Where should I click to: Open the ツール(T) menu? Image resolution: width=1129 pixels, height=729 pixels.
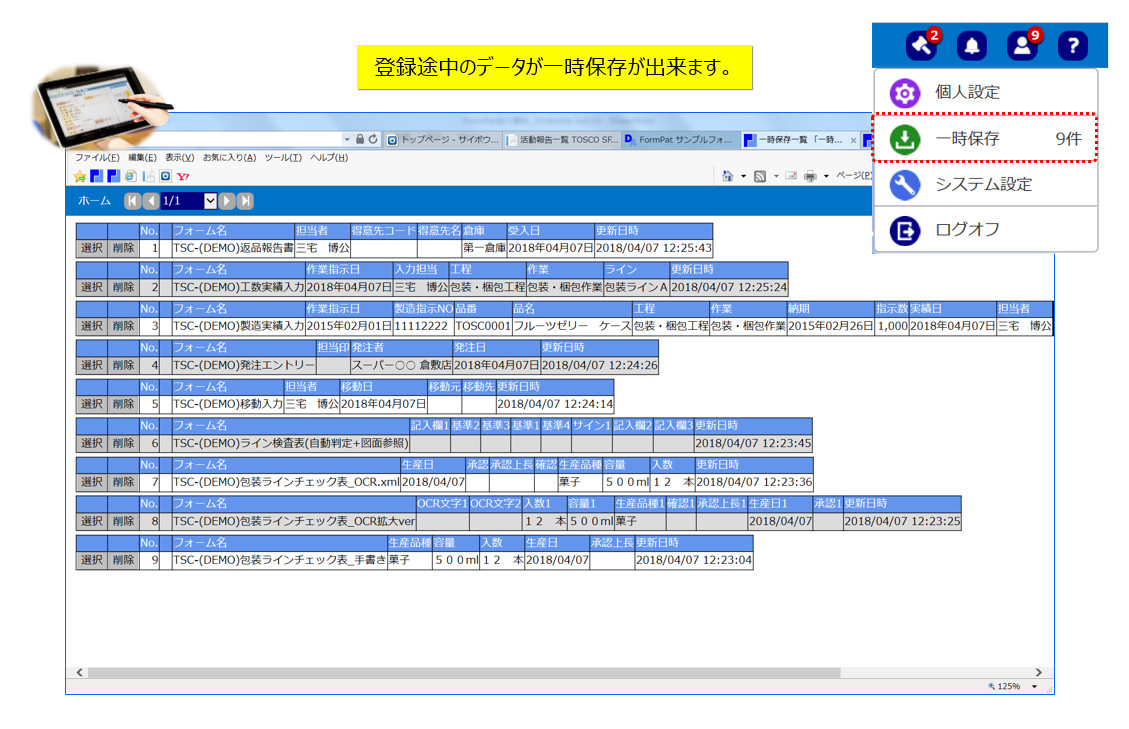coord(283,158)
